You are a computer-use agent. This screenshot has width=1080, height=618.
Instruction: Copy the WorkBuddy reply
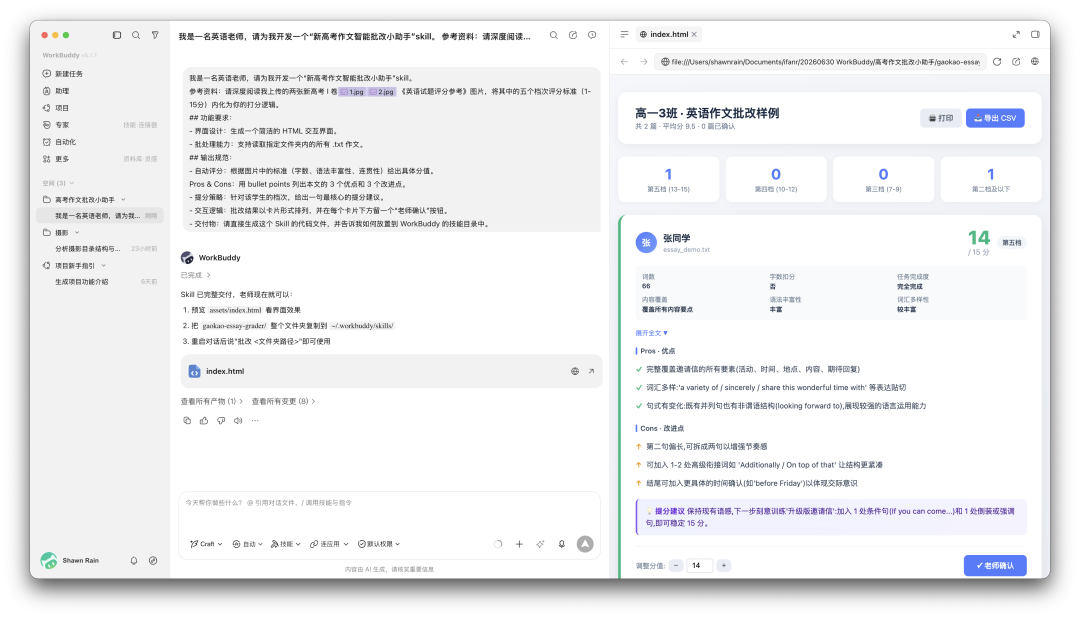[x=187, y=420]
